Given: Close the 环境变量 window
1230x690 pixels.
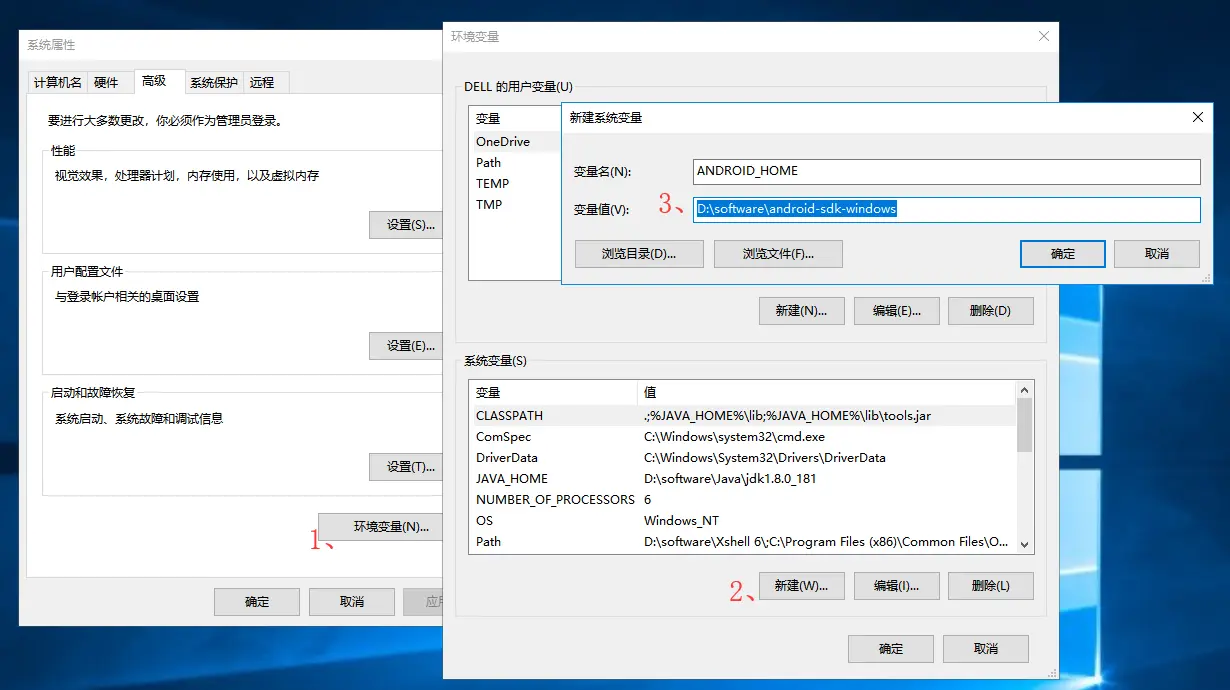Looking at the screenshot, I should pos(1044,36).
